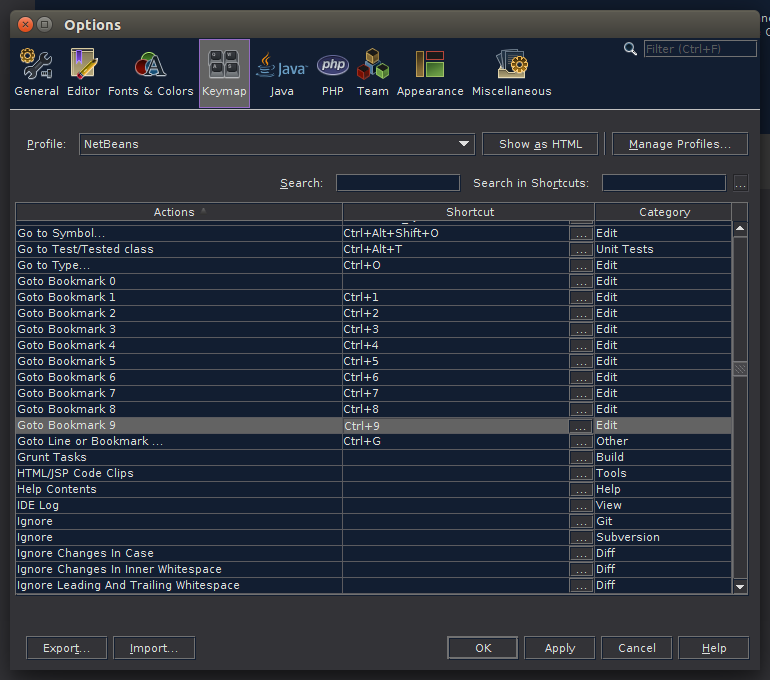Click Show as HTML button
Image resolution: width=770 pixels, height=680 pixels.
pyautogui.click(x=540, y=144)
